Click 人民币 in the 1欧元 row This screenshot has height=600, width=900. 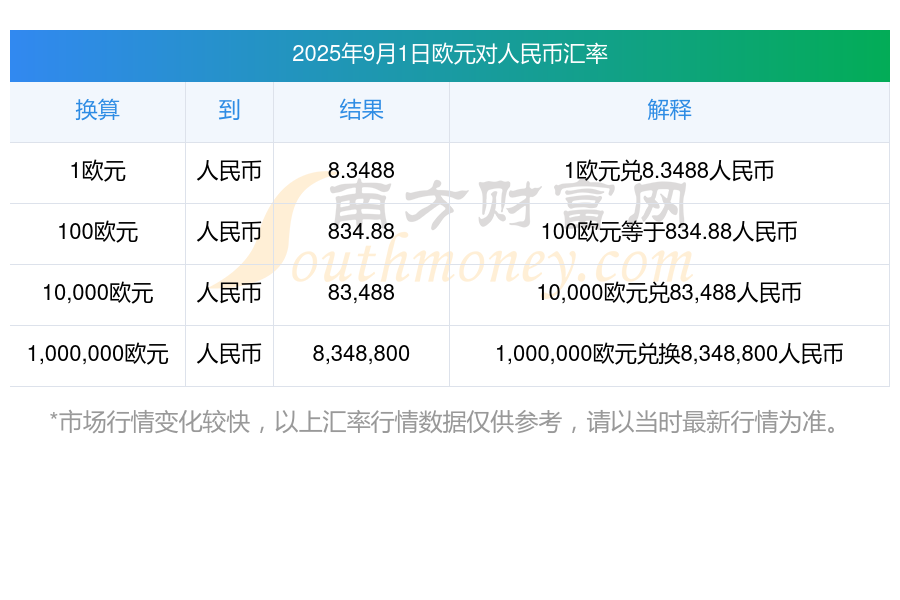click(229, 171)
